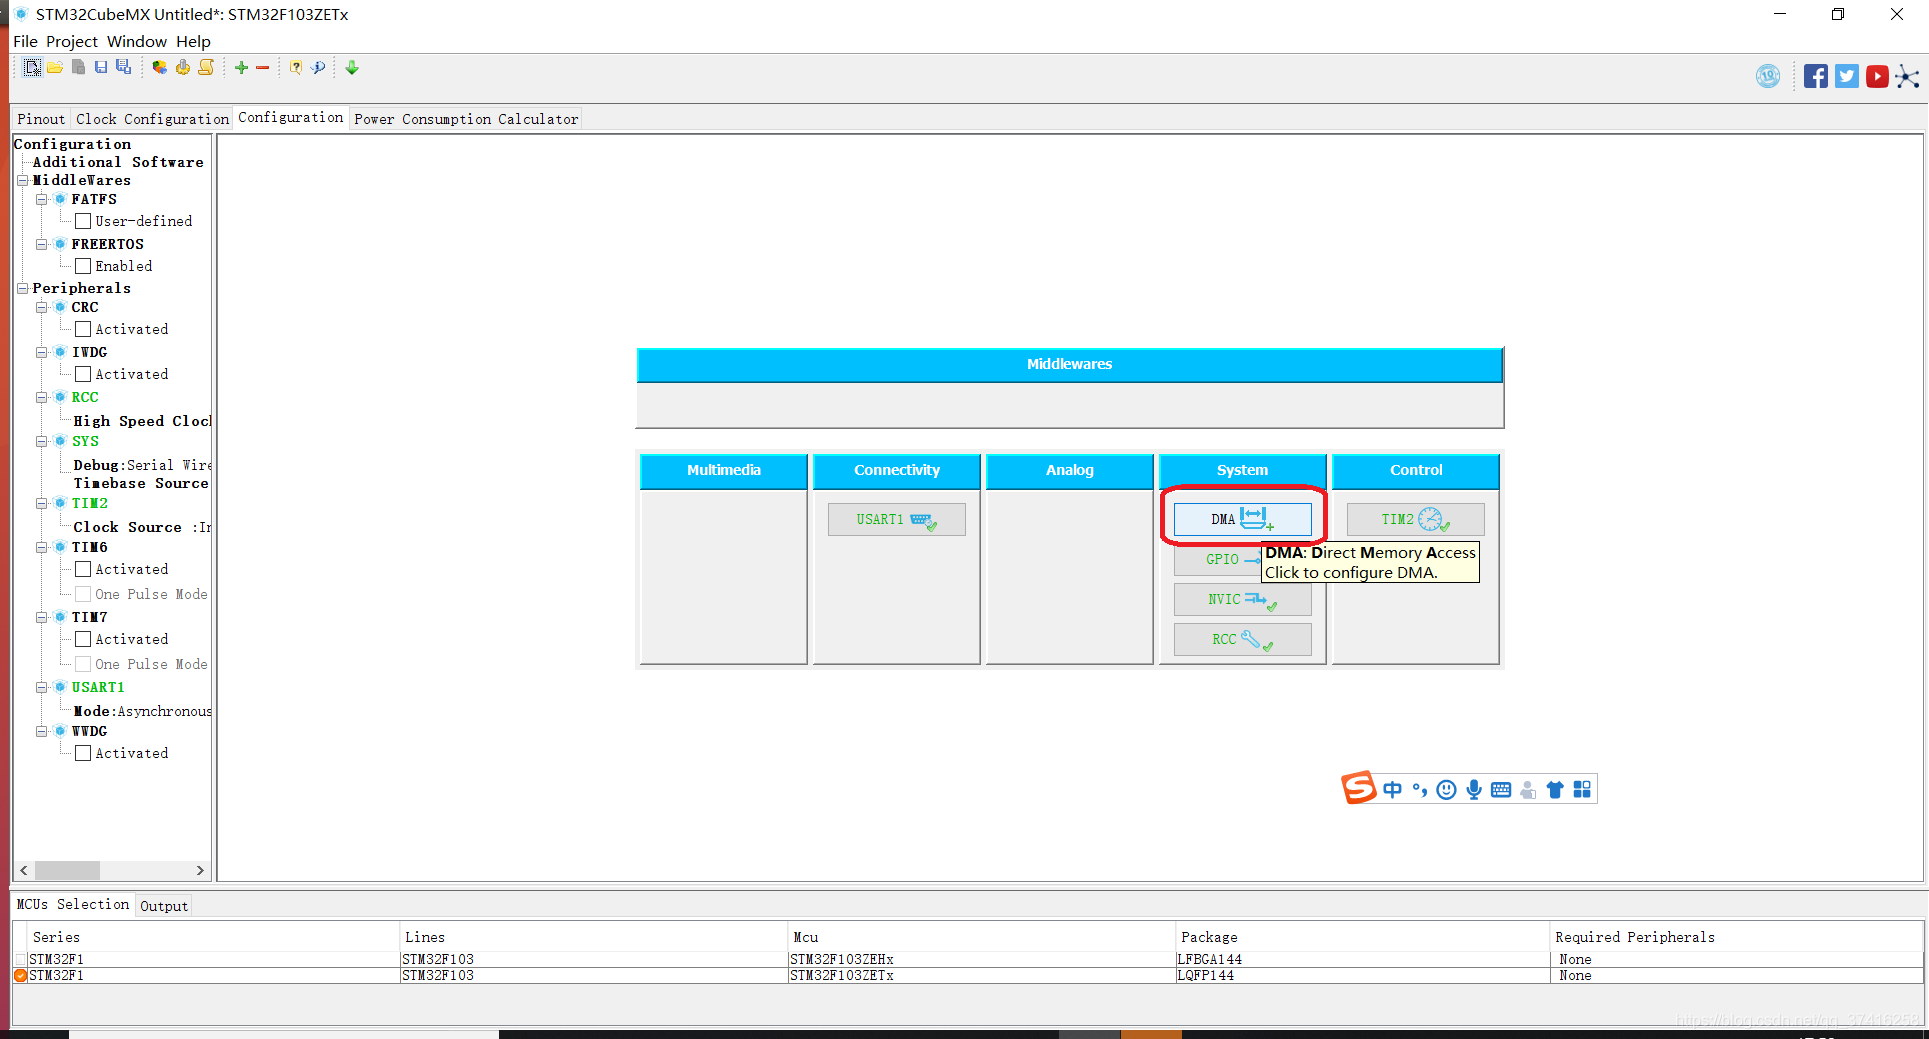The width and height of the screenshot is (1929, 1039).
Task: Click the Generate Code gear icon
Action: tap(183, 67)
